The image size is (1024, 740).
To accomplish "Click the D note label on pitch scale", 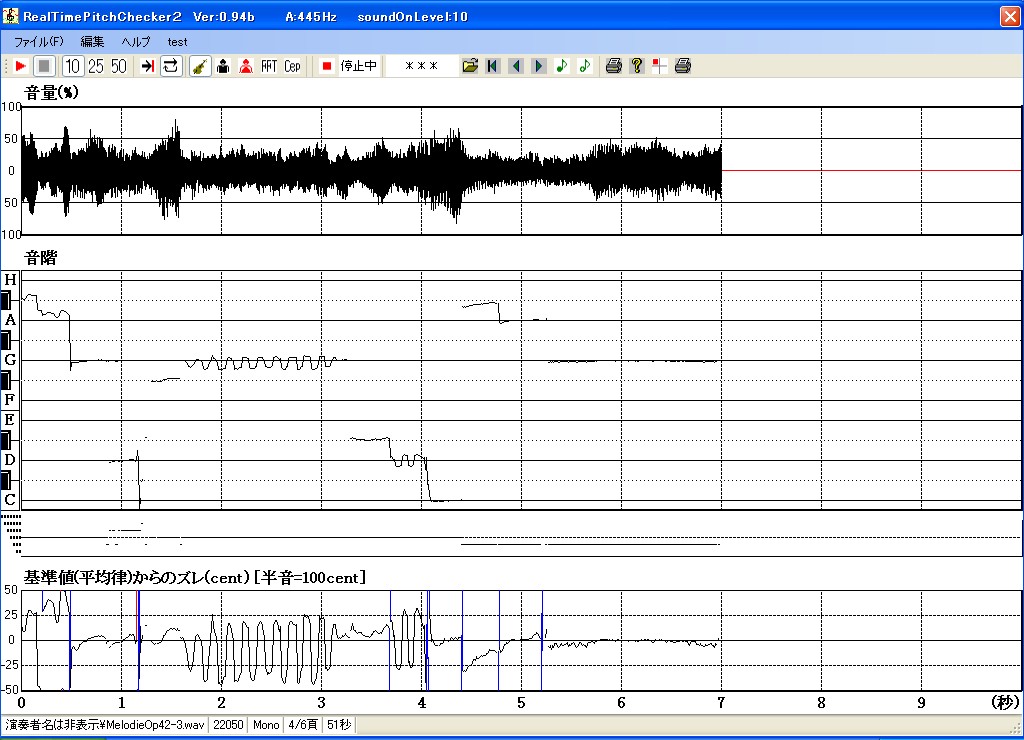I will click(10, 460).
